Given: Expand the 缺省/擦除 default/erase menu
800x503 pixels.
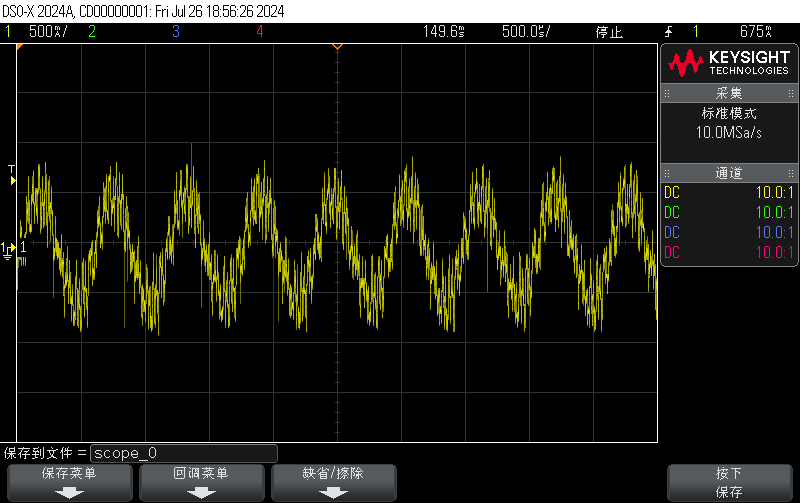Looking at the screenshot, I should [x=334, y=483].
